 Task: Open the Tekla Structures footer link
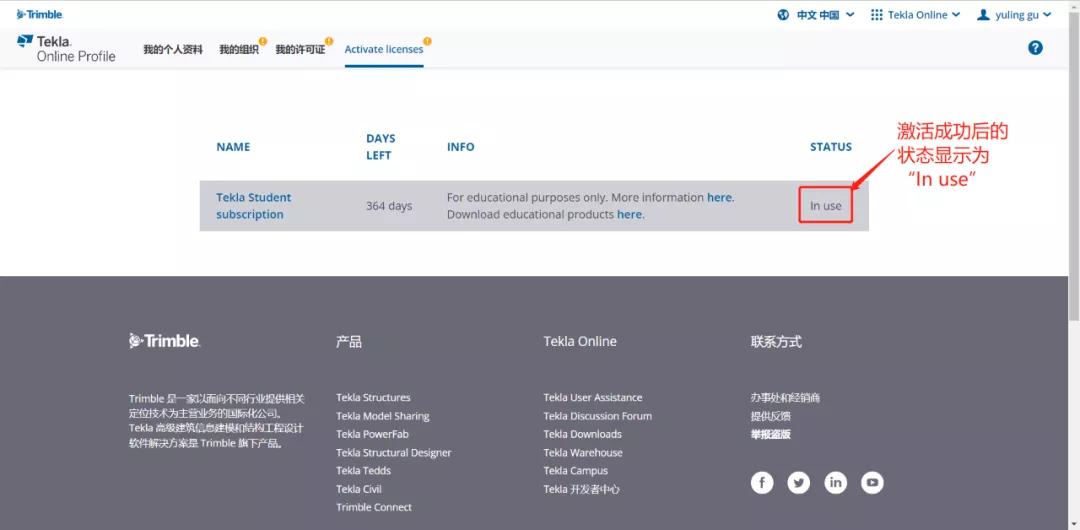tap(373, 398)
